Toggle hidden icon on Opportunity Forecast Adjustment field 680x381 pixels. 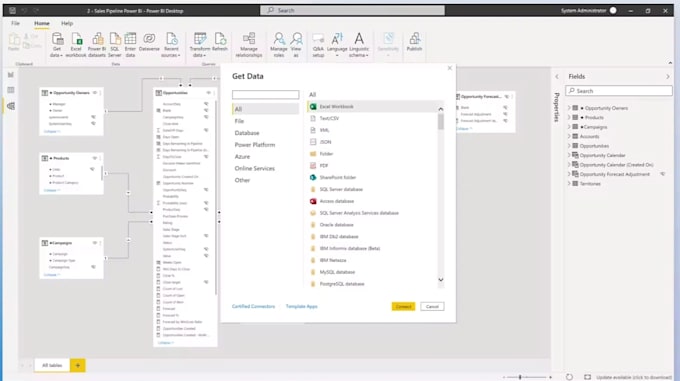coord(663,174)
